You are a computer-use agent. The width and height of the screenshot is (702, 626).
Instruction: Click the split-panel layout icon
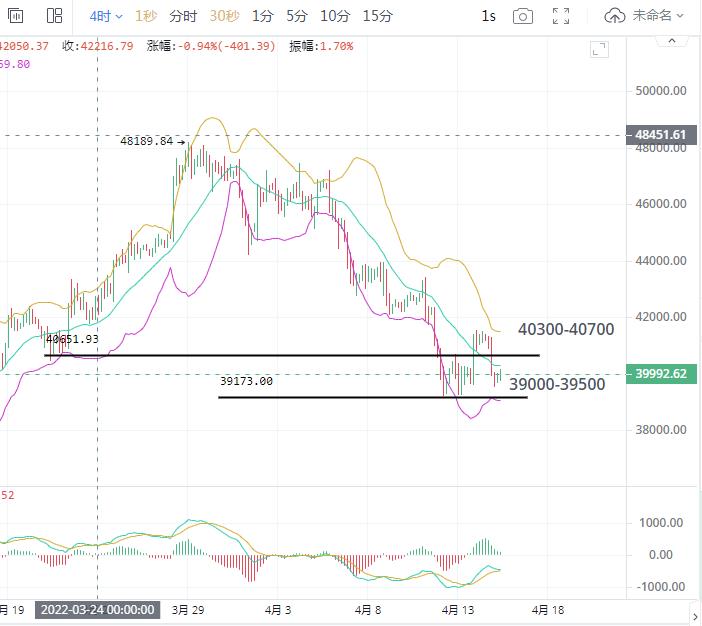pyautogui.click(x=53, y=16)
